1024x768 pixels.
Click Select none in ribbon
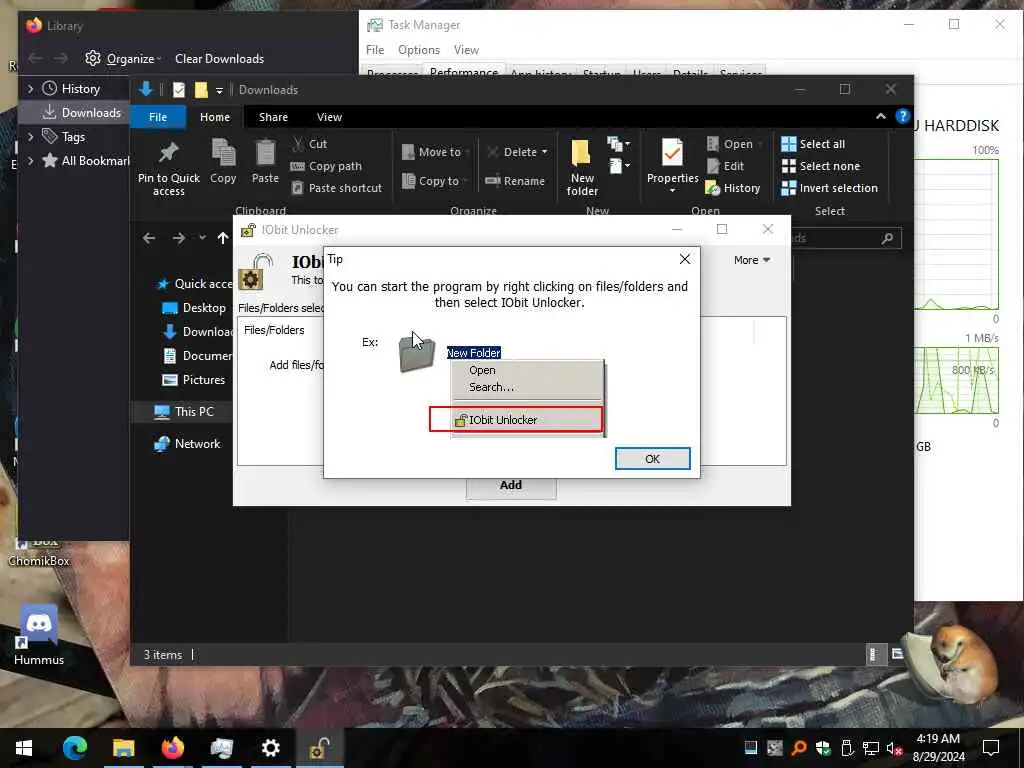pyautogui.click(x=822, y=166)
